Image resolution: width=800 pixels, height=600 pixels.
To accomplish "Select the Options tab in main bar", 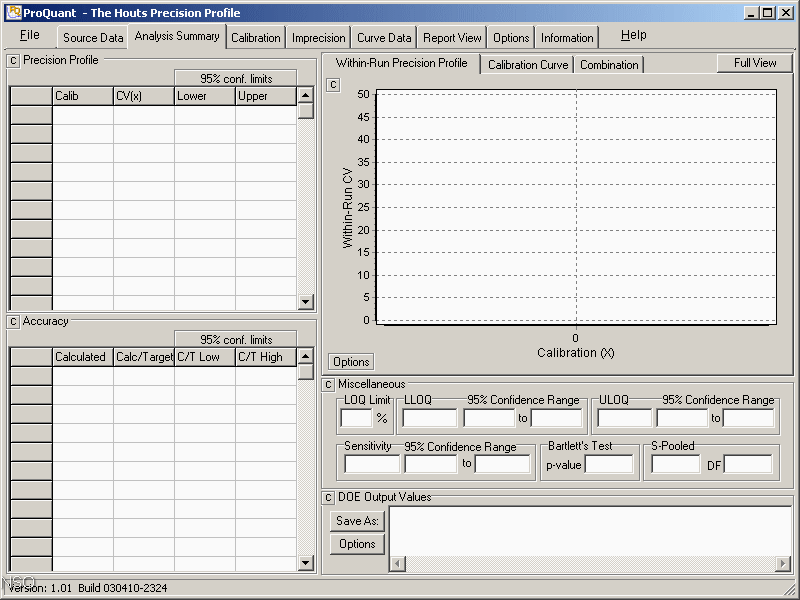I will [x=511, y=38].
